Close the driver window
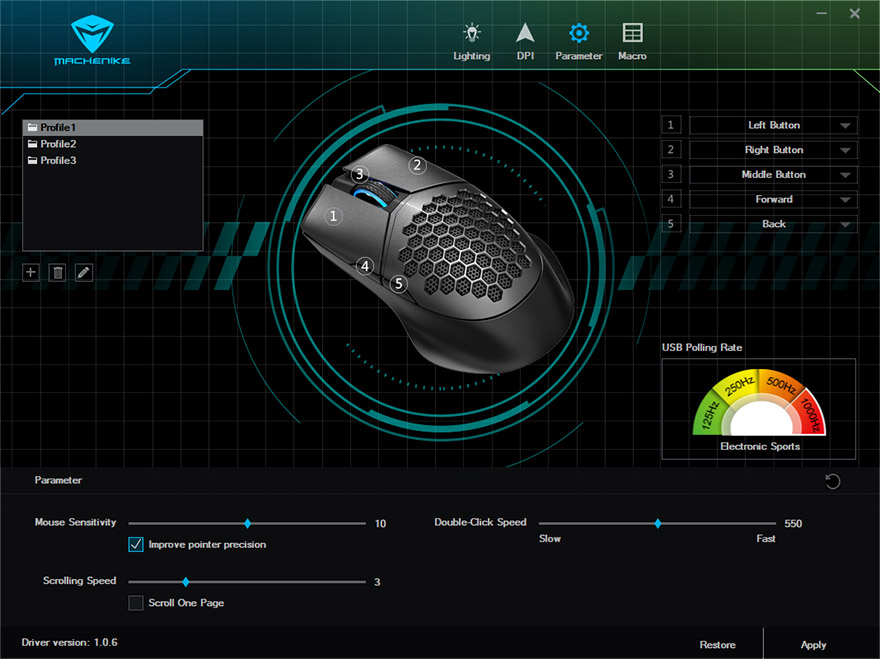Screen dimensions: 880x659 tap(854, 13)
